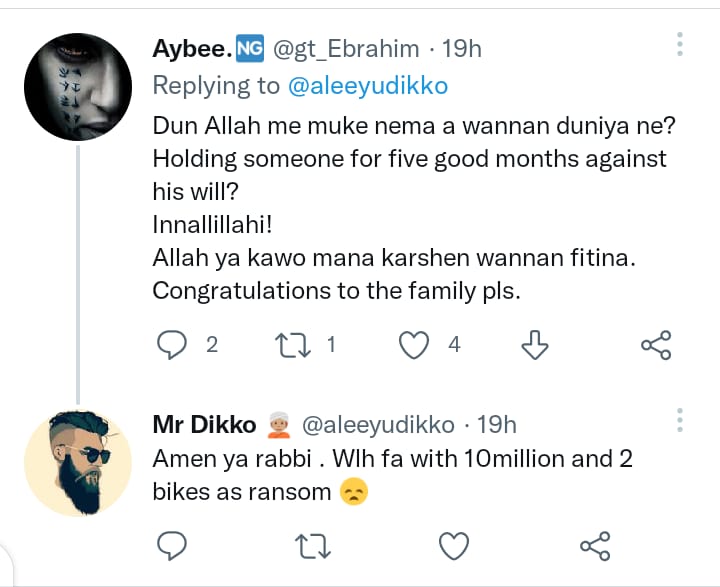Open the @aleeyudikko mention link in reply line
The height and width of the screenshot is (587, 720).
tap(367, 86)
